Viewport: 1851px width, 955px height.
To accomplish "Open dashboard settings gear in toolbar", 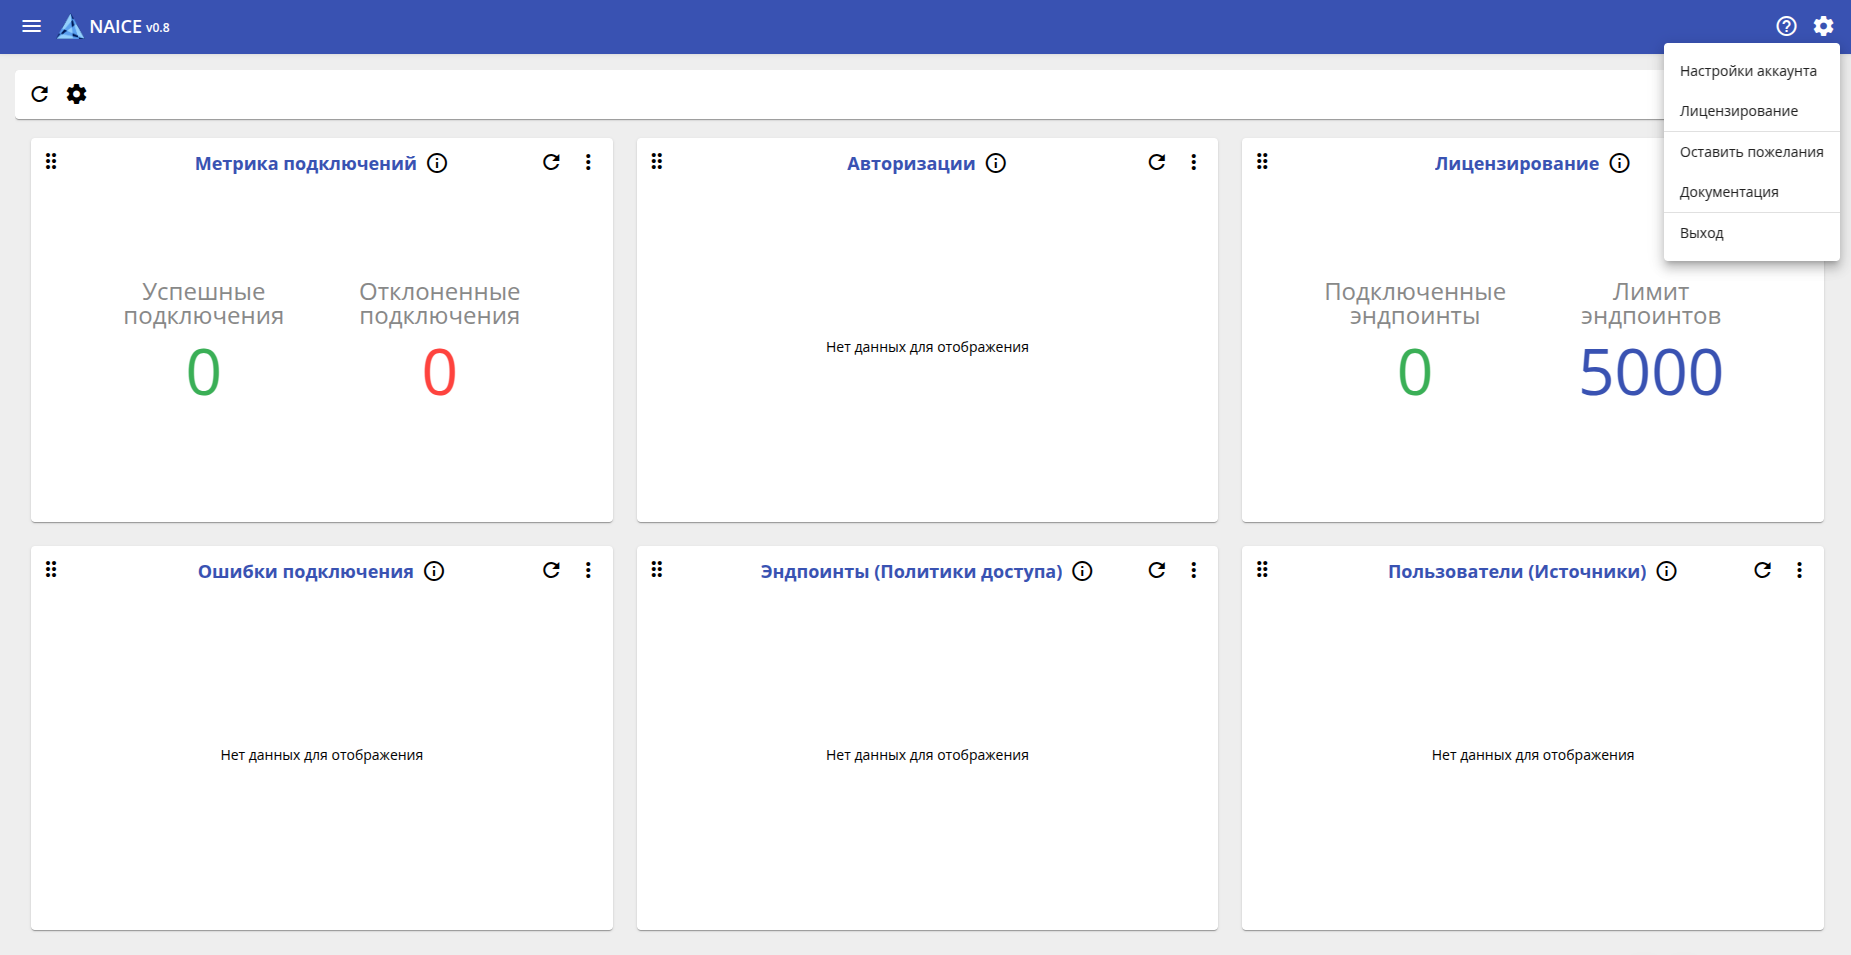I will tap(76, 94).
